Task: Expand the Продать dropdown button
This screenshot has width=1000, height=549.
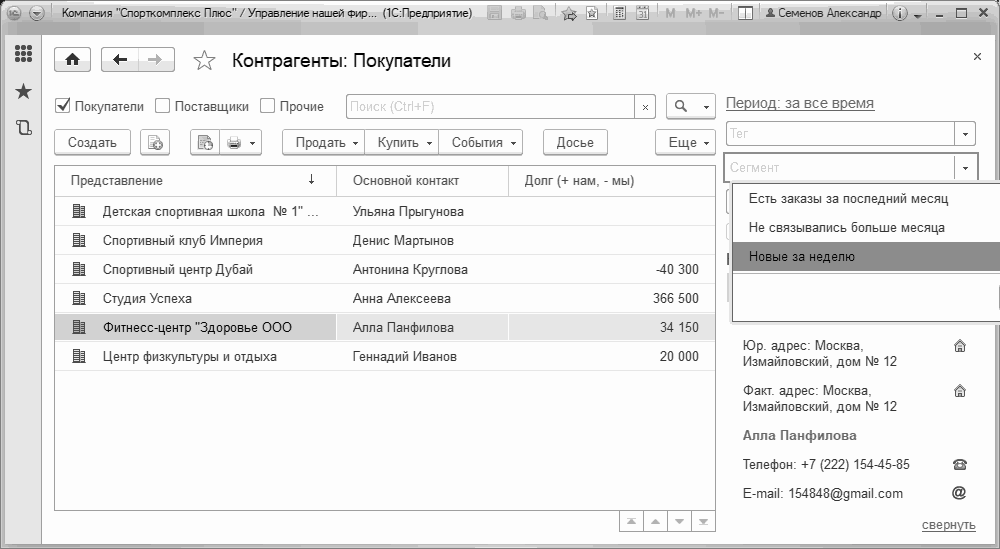Action: point(325,143)
